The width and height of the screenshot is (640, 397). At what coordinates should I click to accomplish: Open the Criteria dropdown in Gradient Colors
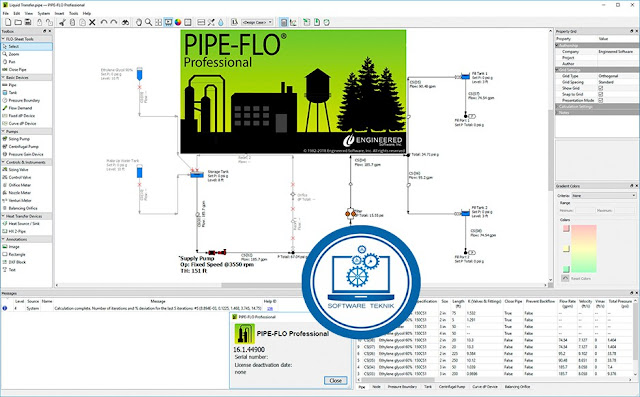604,195
